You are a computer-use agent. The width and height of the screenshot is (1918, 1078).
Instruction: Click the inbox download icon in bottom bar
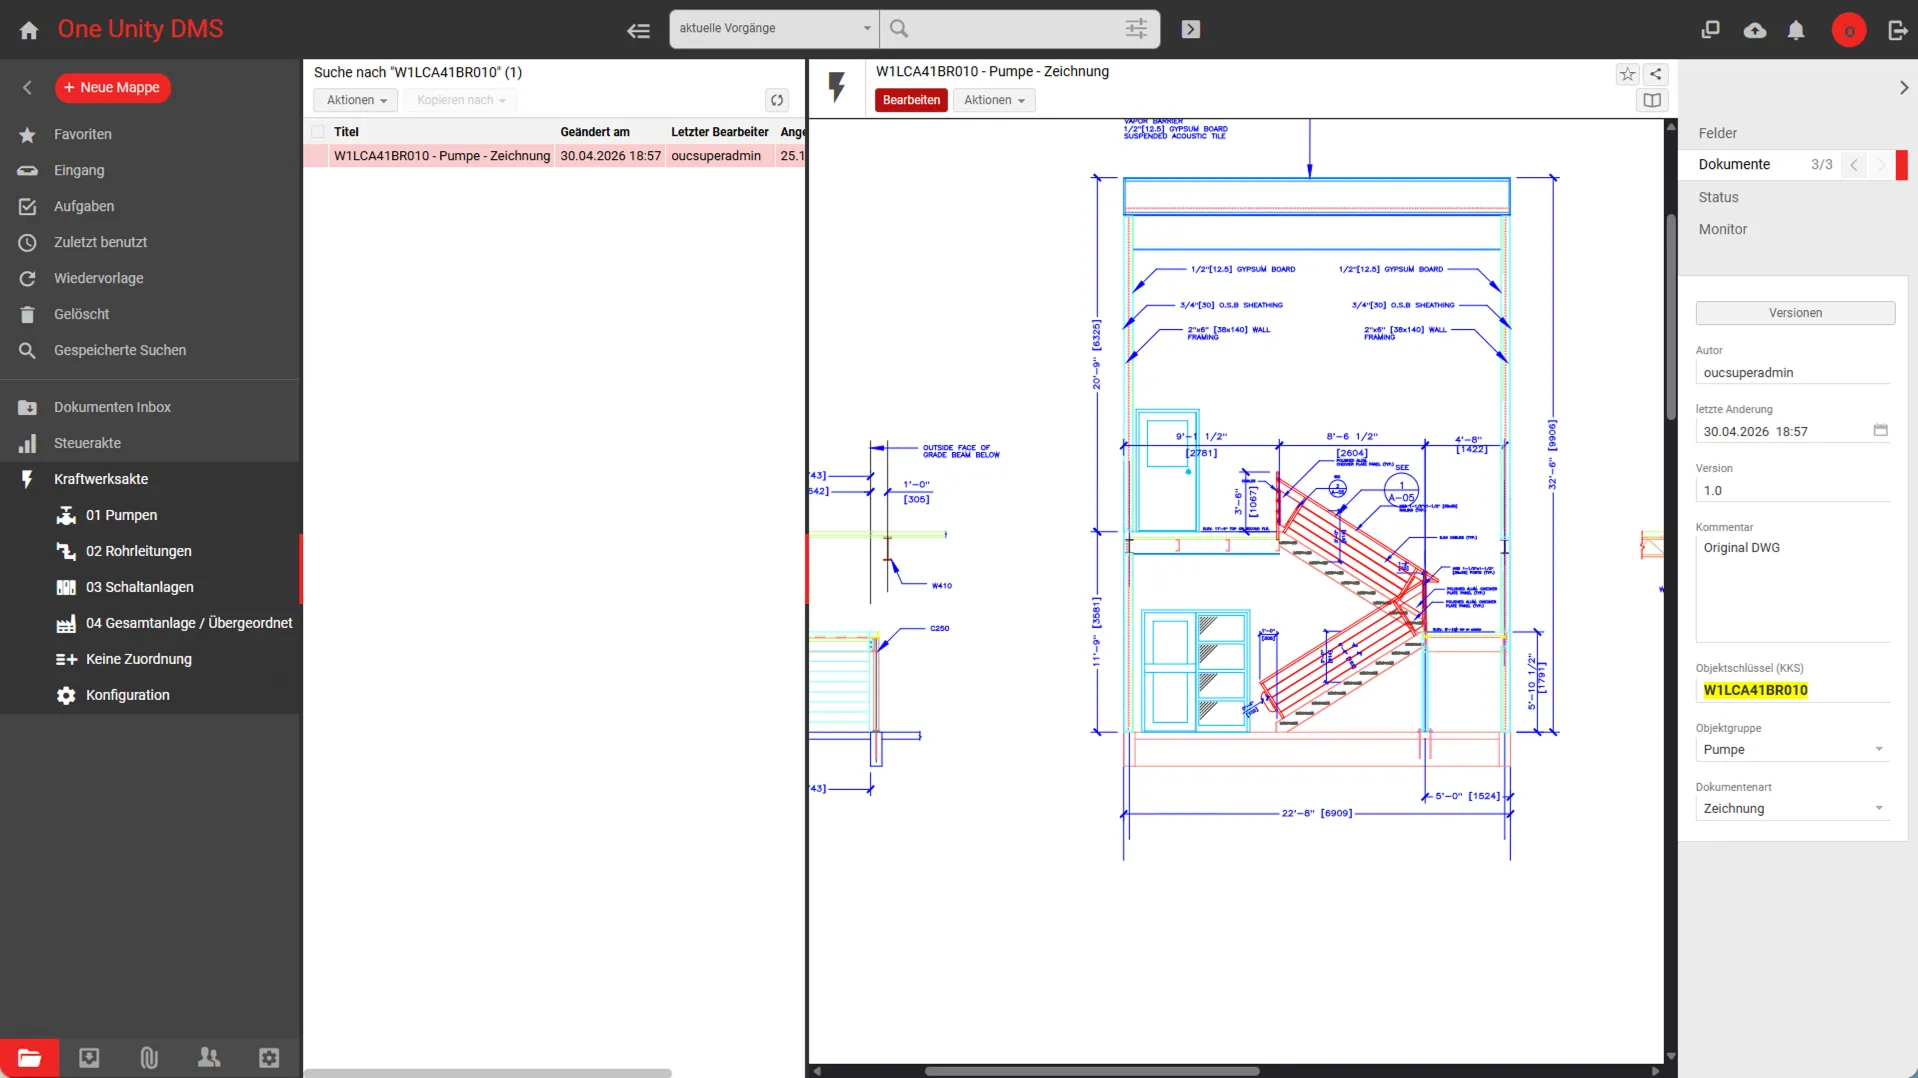tap(89, 1058)
